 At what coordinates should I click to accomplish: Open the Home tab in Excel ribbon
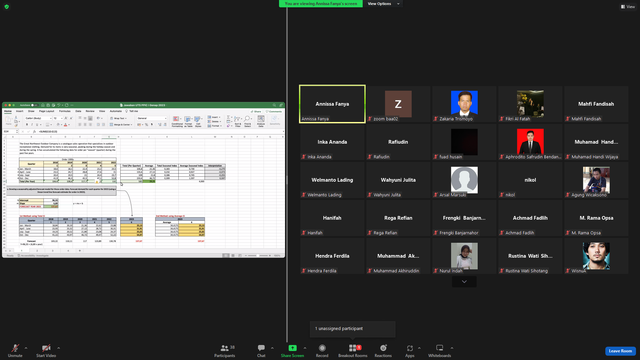coord(8,111)
